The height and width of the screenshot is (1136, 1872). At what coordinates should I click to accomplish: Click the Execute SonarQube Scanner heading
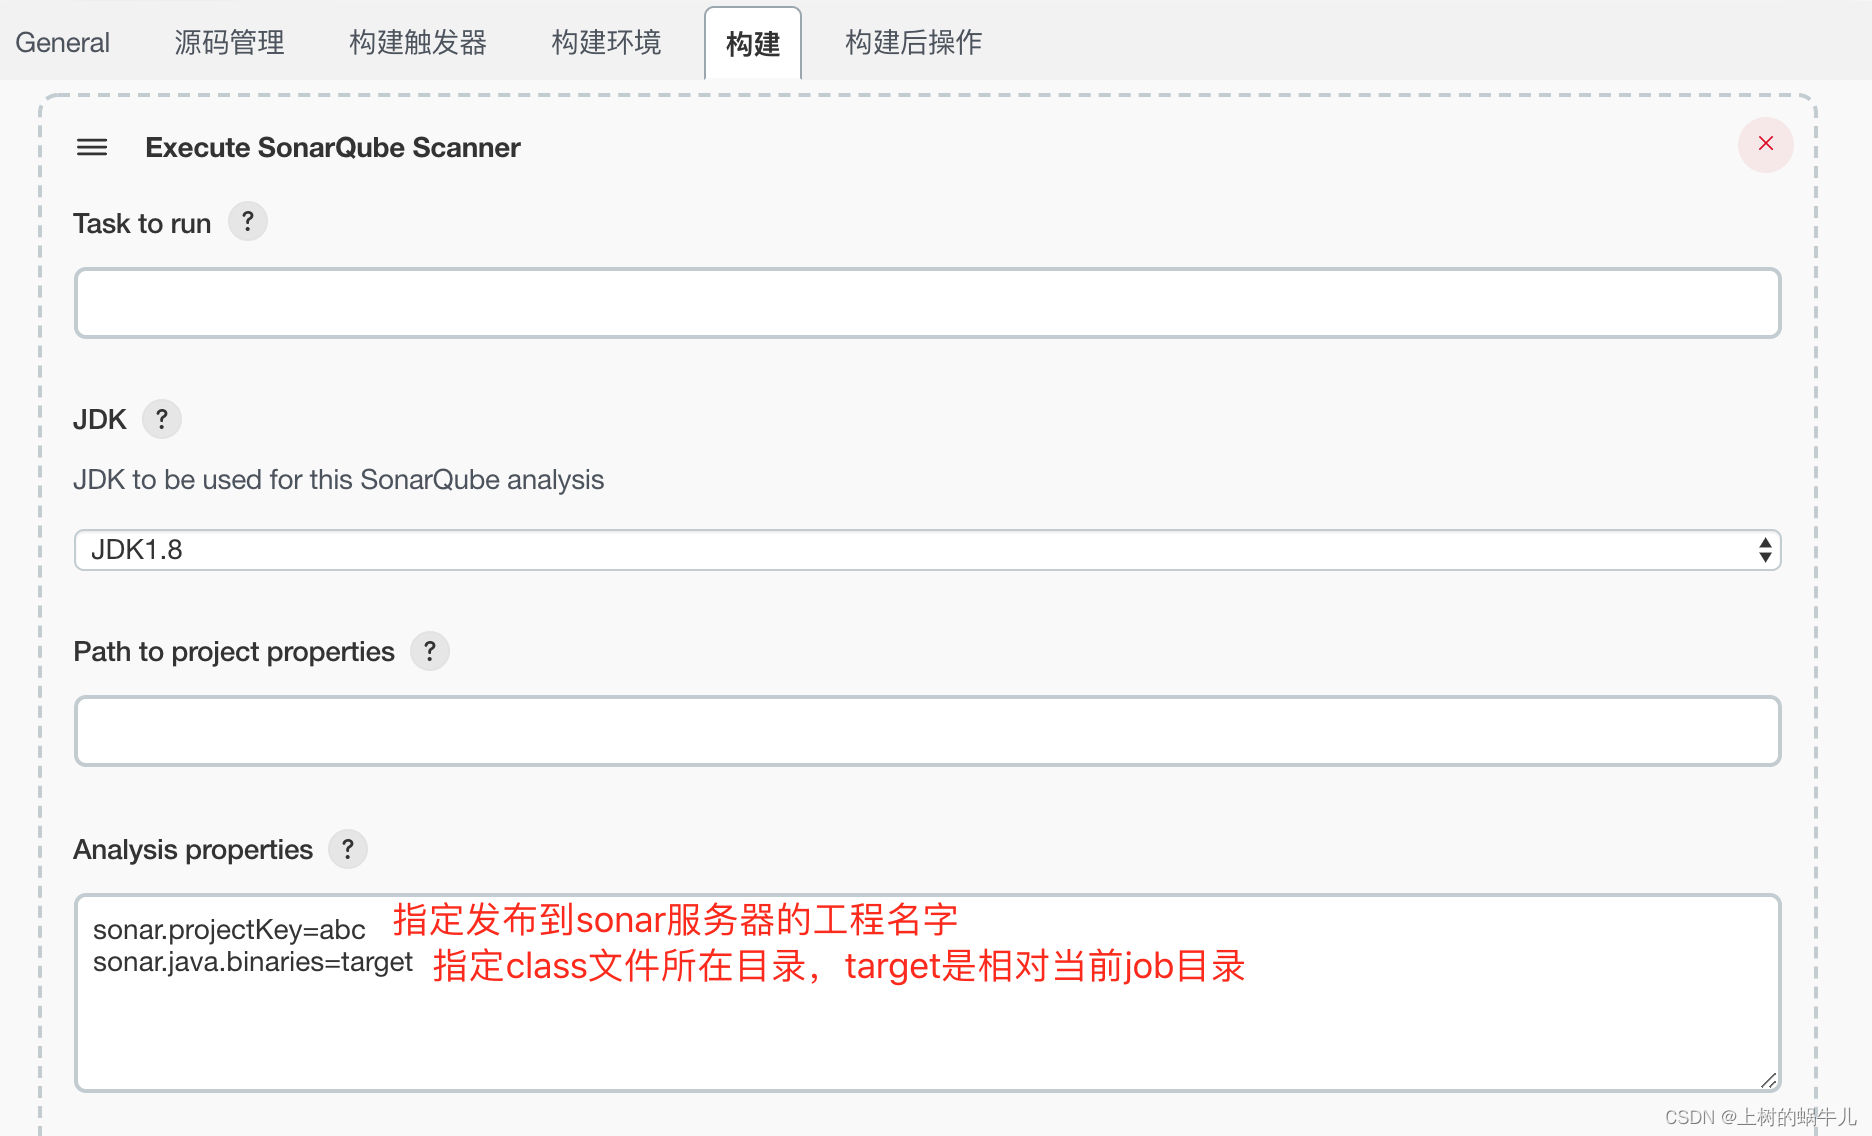pyautogui.click(x=333, y=148)
